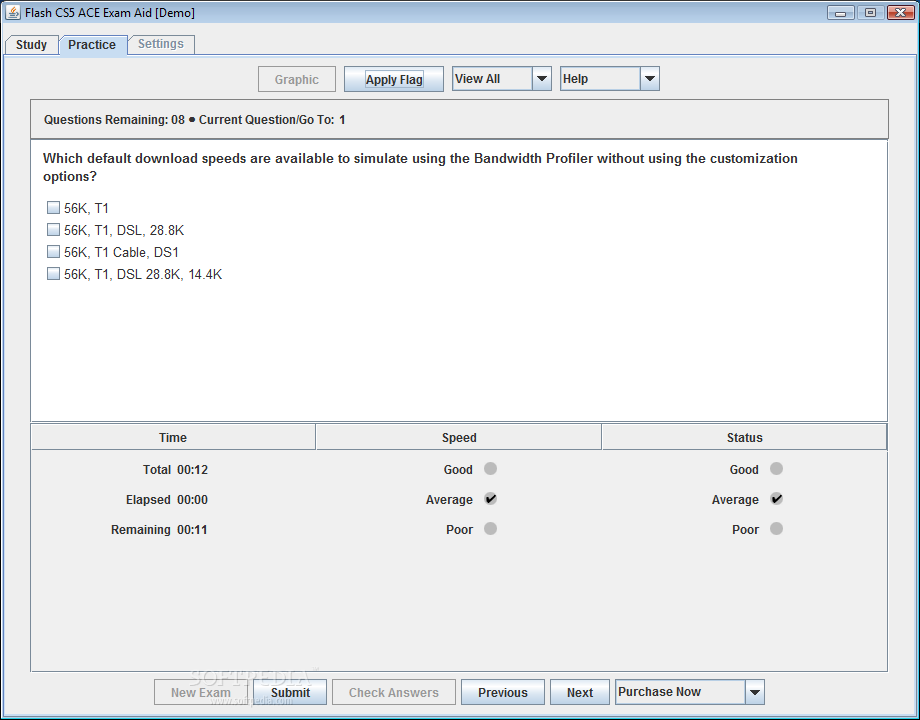The width and height of the screenshot is (920, 720).
Task: Click the Speed column header
Action: click(x=459, y=437)
